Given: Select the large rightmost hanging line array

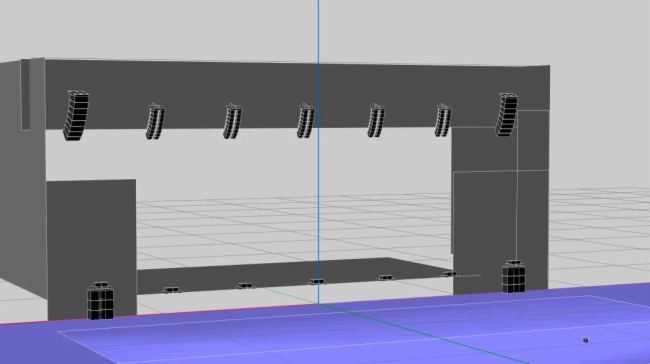Looking at the screenshot, I should (507, 114).
